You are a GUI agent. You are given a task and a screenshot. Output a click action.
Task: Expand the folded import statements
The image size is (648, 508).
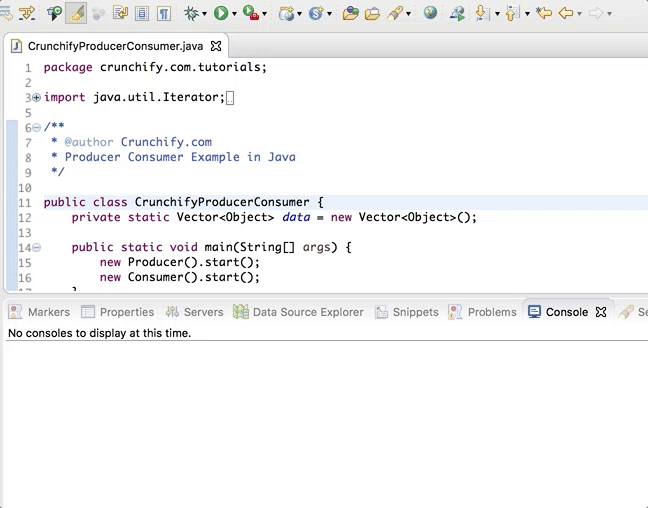coord(37,97)
